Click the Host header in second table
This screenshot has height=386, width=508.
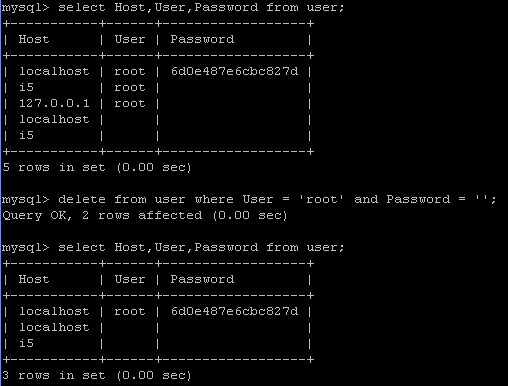[x=34, y=279]
